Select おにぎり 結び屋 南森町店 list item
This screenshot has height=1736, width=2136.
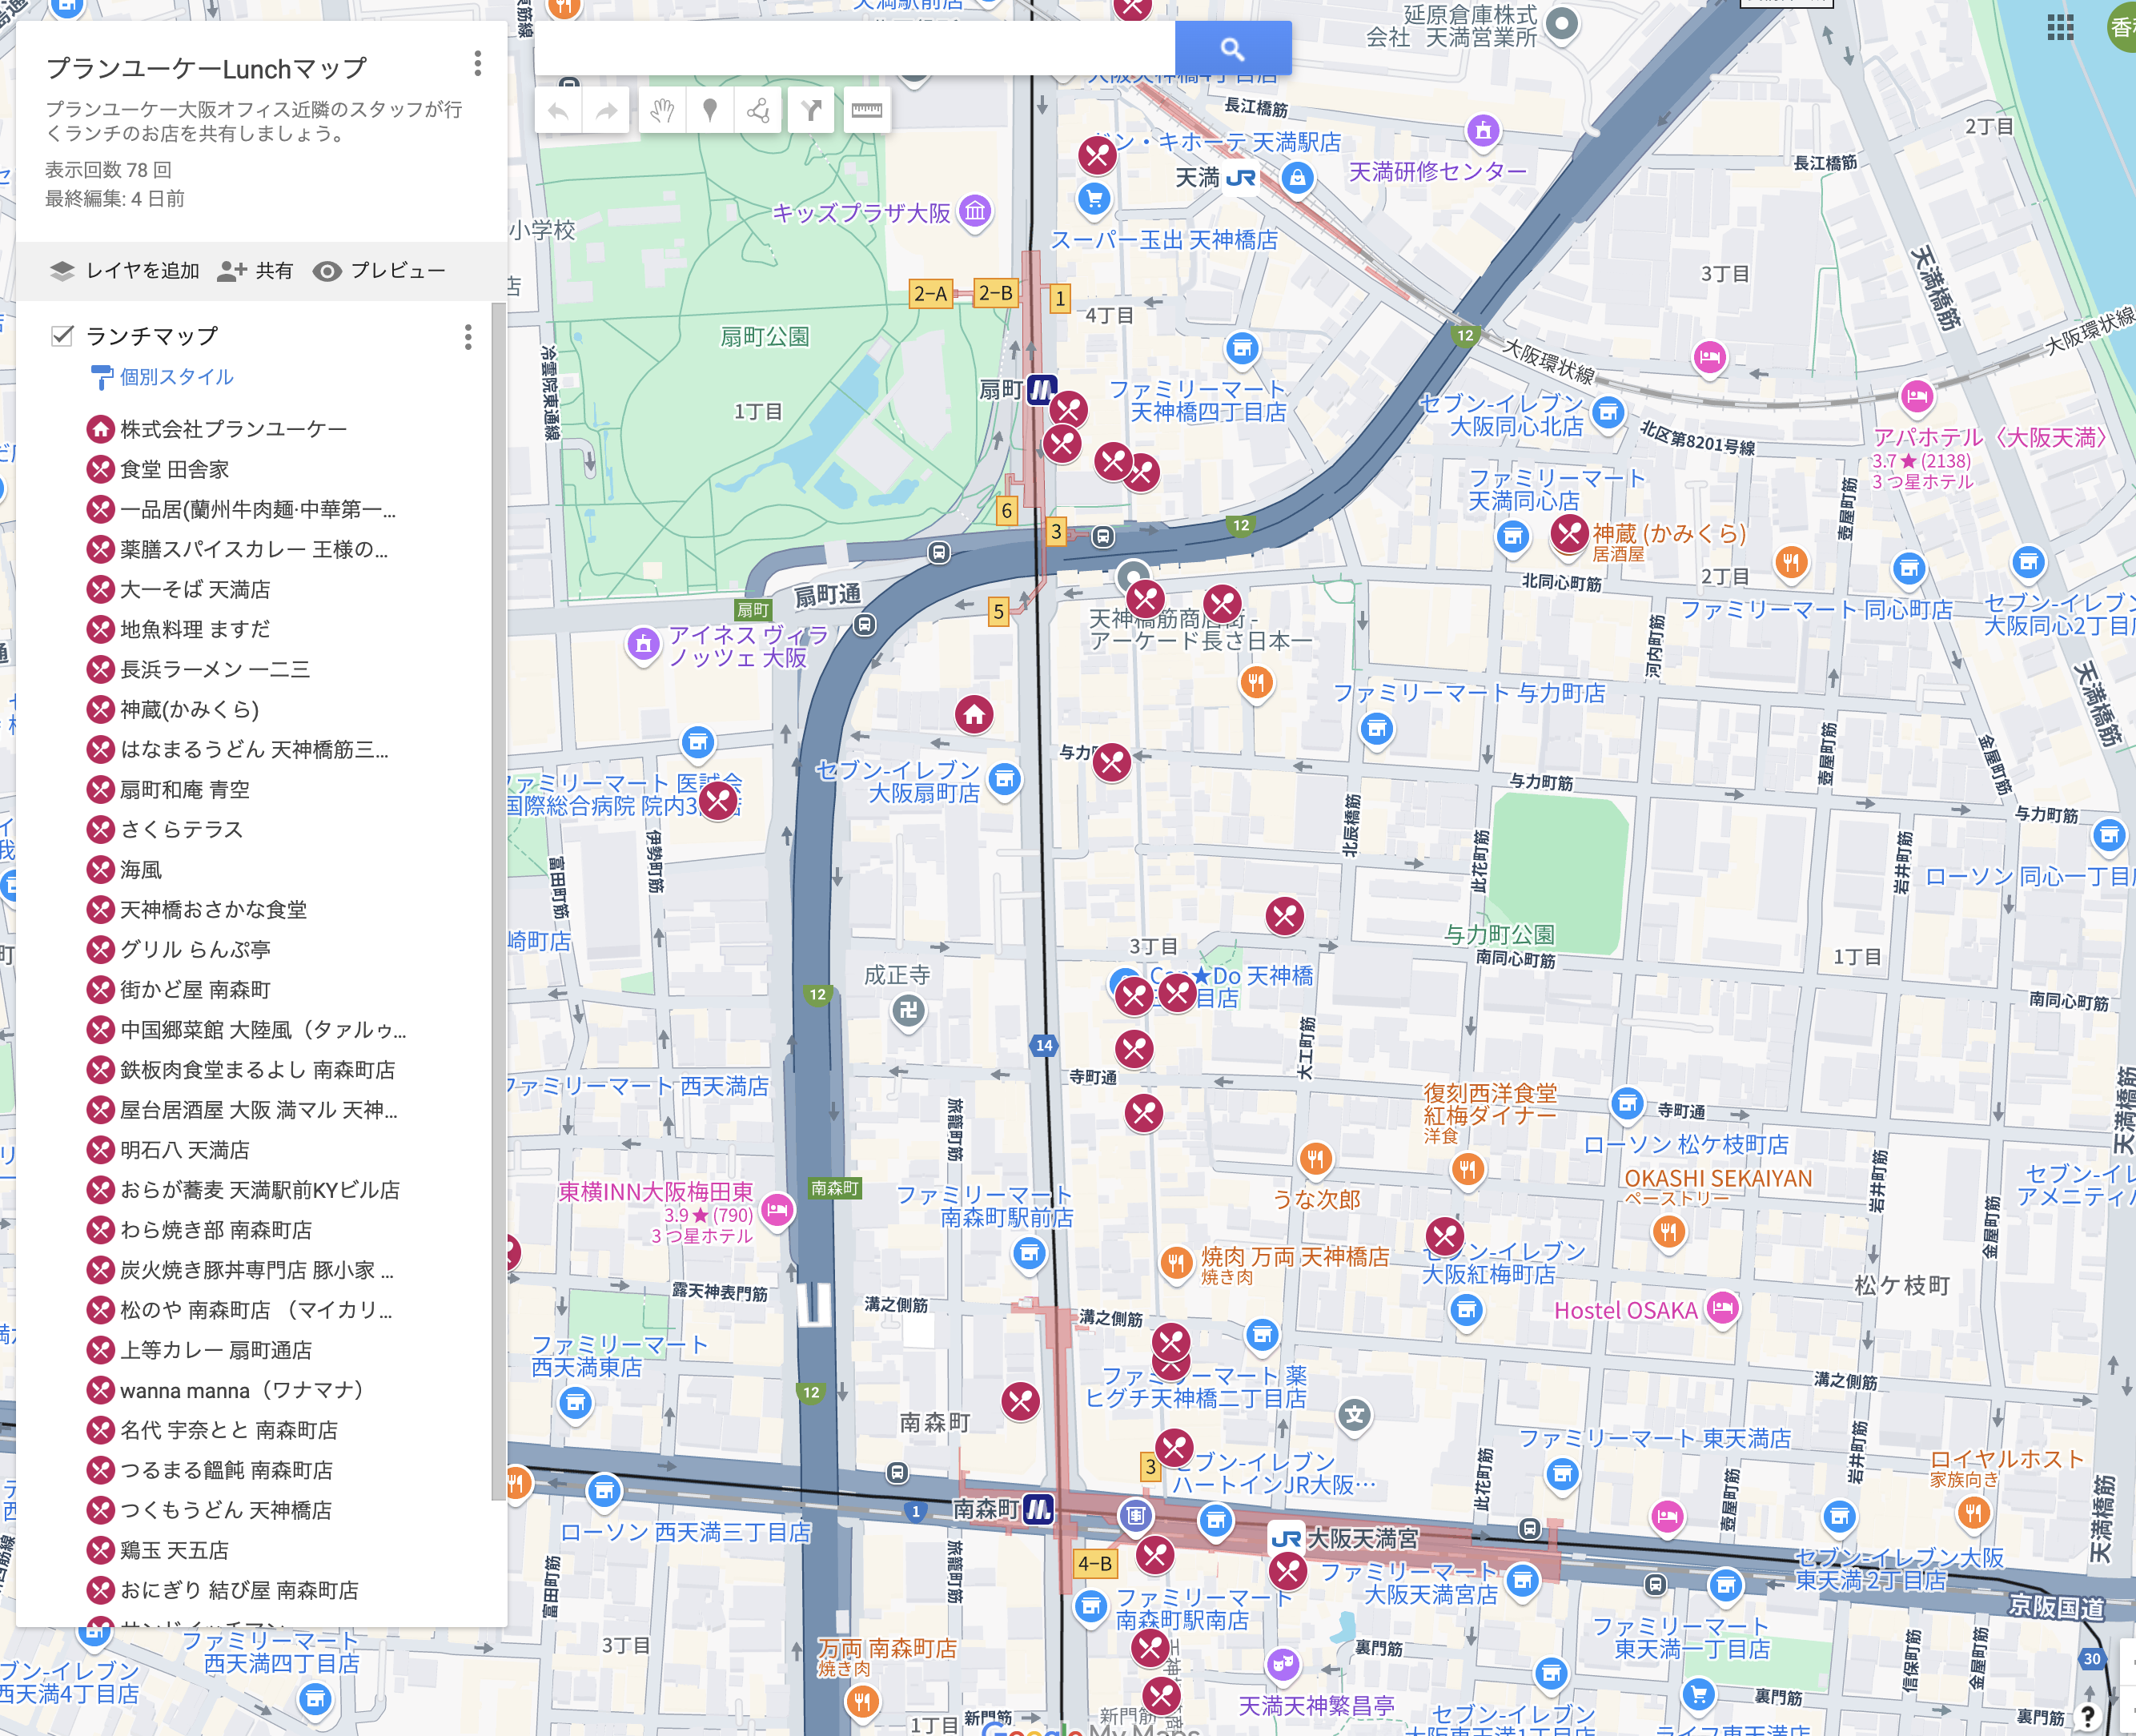click(x=239, y=1590)
